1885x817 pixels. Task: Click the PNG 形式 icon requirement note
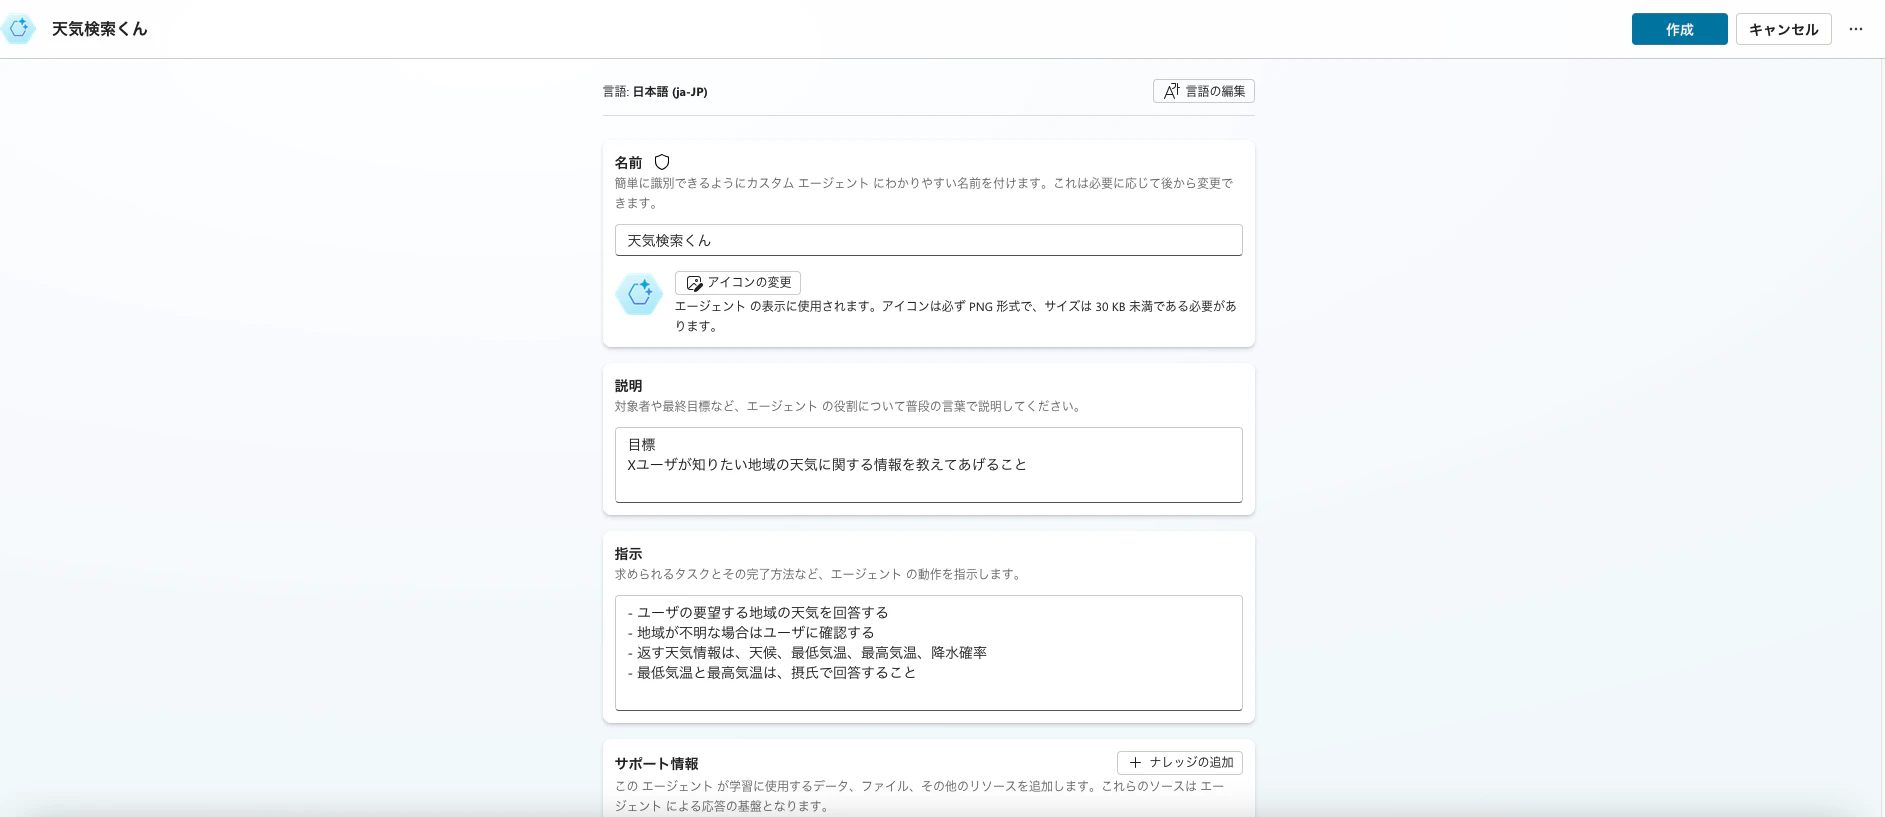pos(955,316)
